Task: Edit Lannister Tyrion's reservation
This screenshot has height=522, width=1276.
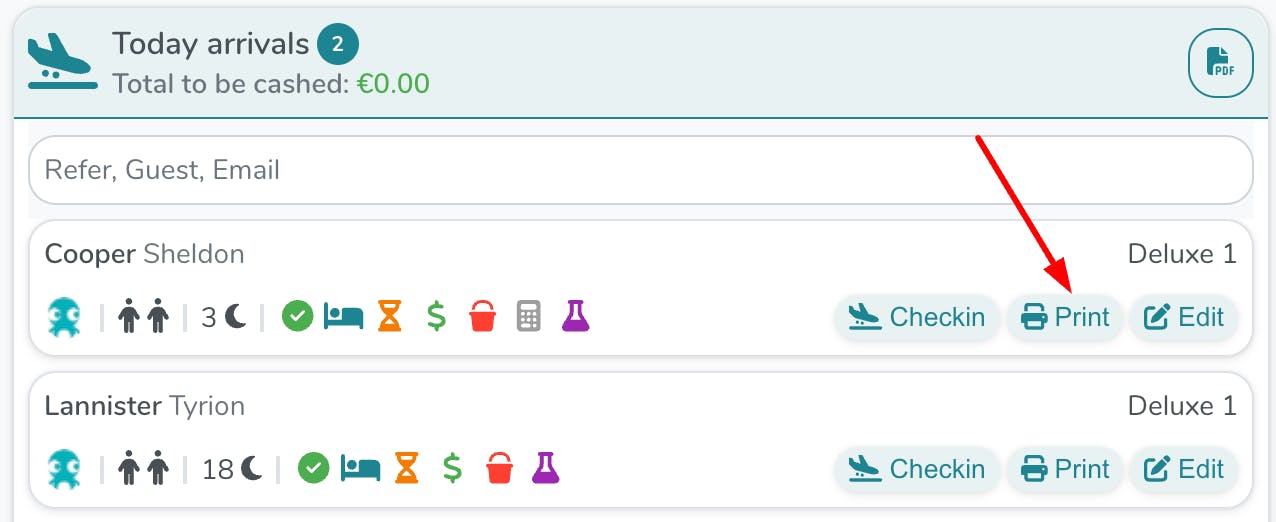Action: click(x=1185, y=469)
